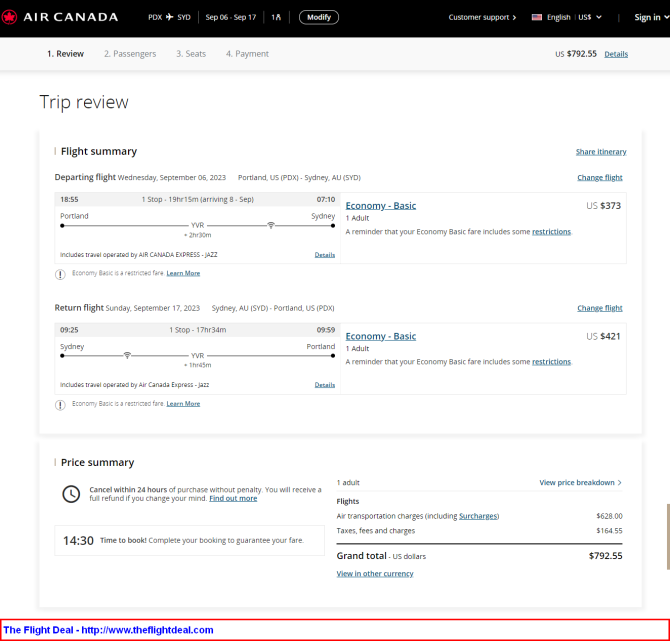Click View in other currency link
Image resolution: width=670 pixels, height=641 pixels.
pyautogui.click(x=375, y=573)
